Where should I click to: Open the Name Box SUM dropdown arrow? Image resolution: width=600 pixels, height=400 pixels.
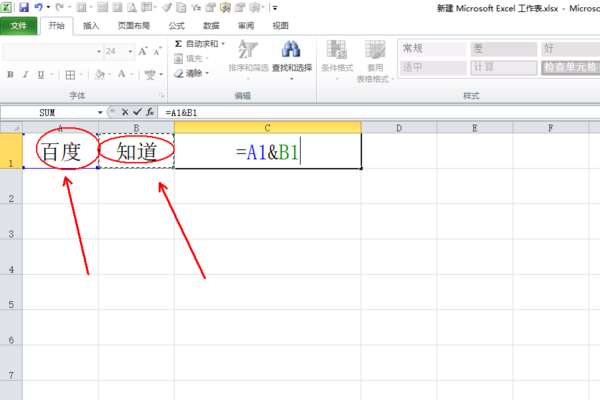(100, 113)
